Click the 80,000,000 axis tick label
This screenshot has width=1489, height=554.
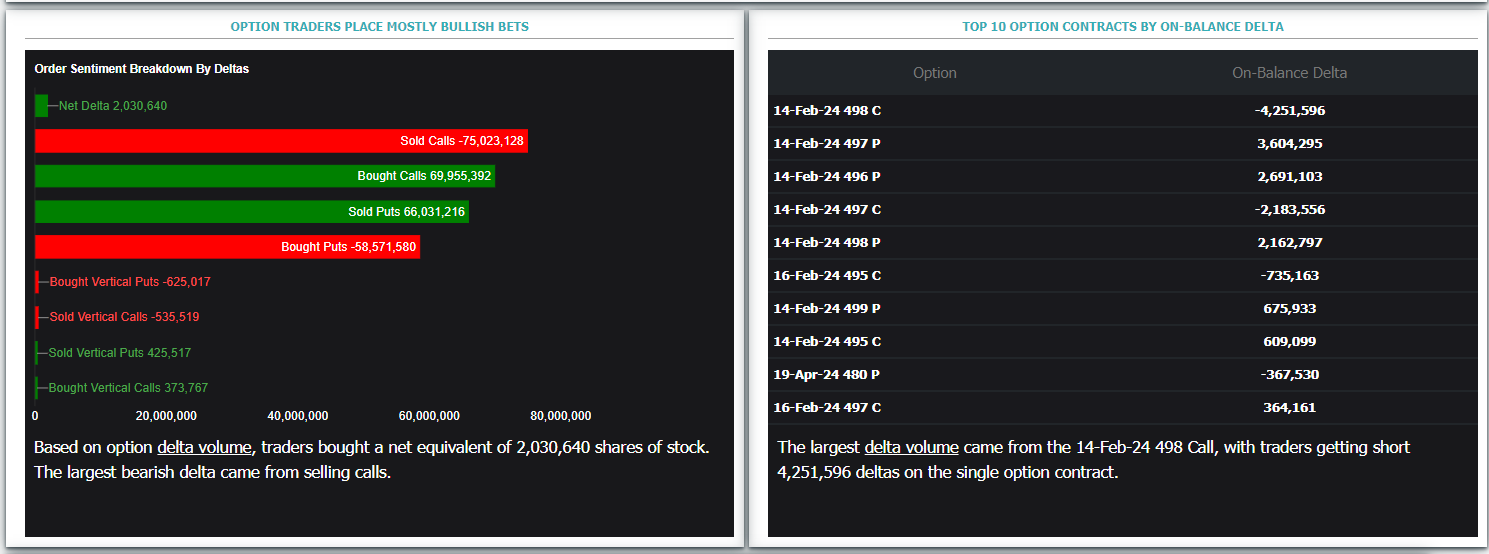coord(561,416)
